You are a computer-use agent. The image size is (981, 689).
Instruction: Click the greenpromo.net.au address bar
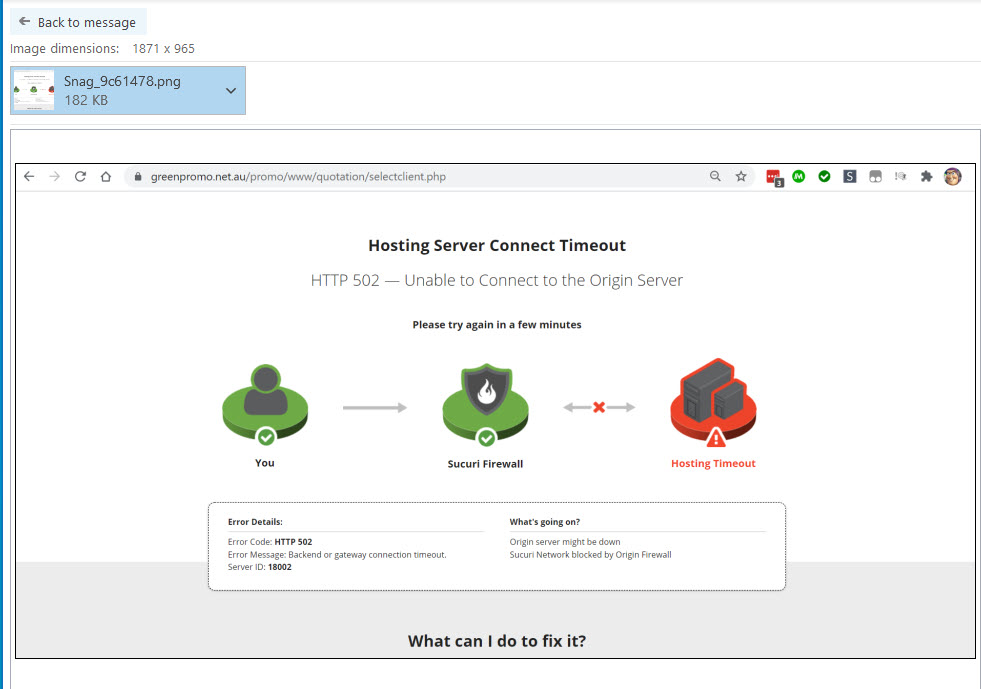point(400,177)
